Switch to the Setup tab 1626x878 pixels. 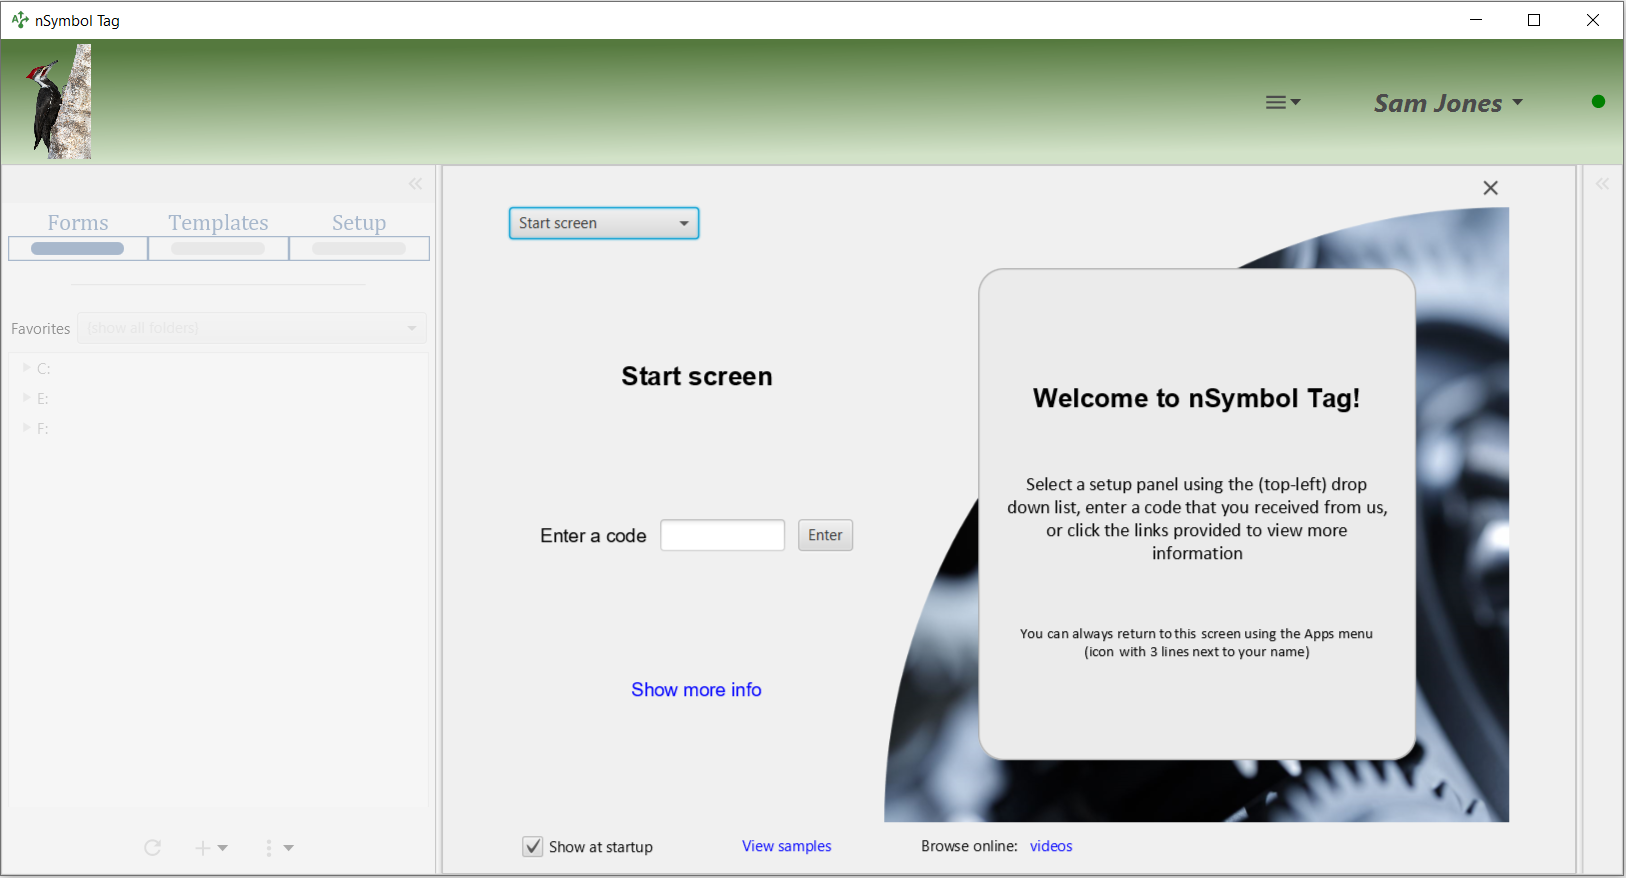[x=359, y=235]
